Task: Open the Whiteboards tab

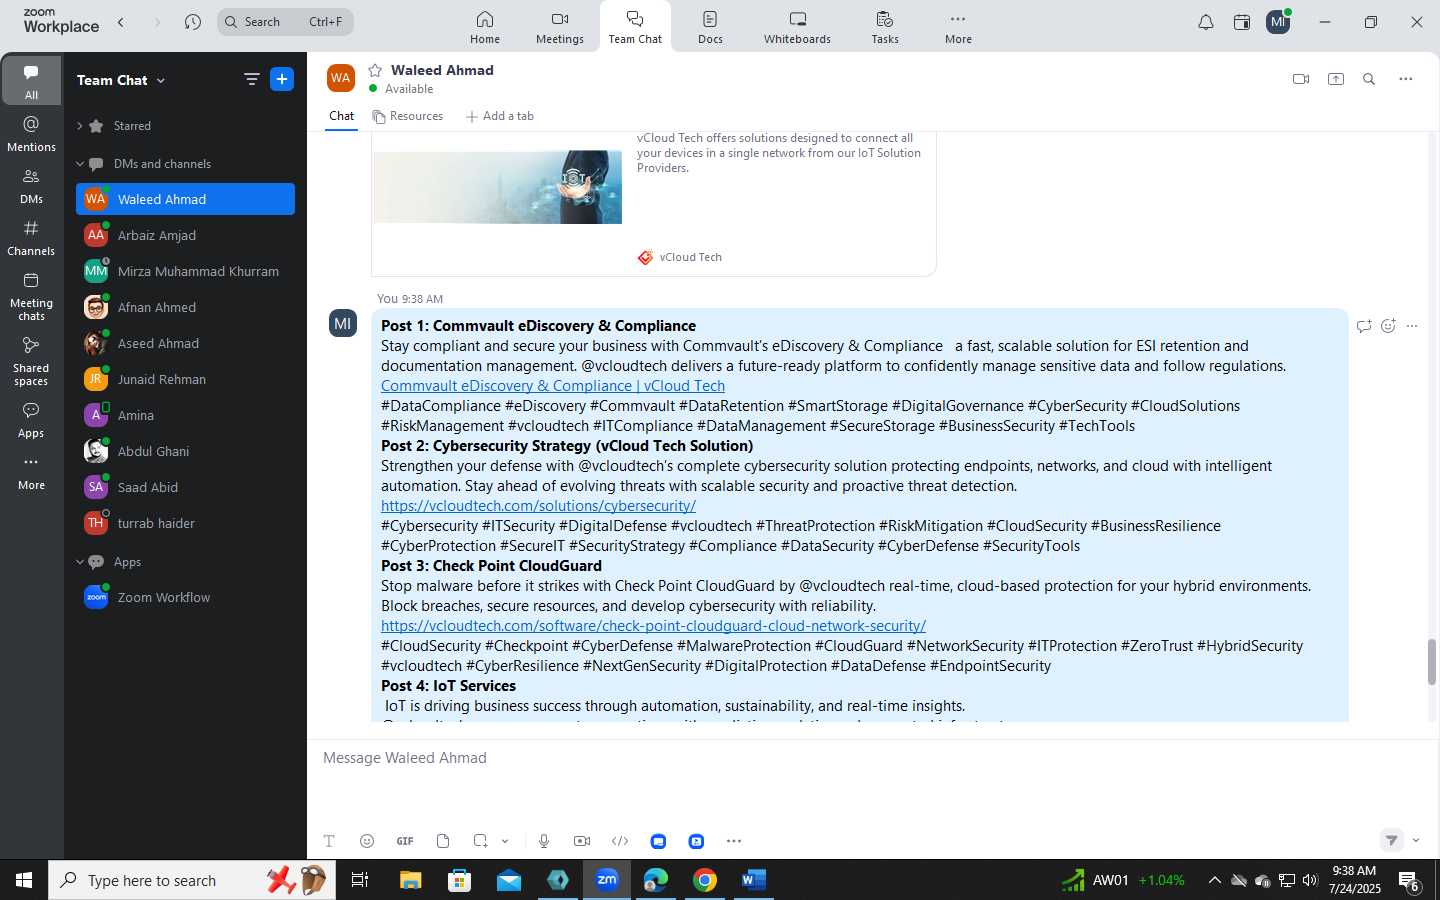Action: [x=797, y=27]
